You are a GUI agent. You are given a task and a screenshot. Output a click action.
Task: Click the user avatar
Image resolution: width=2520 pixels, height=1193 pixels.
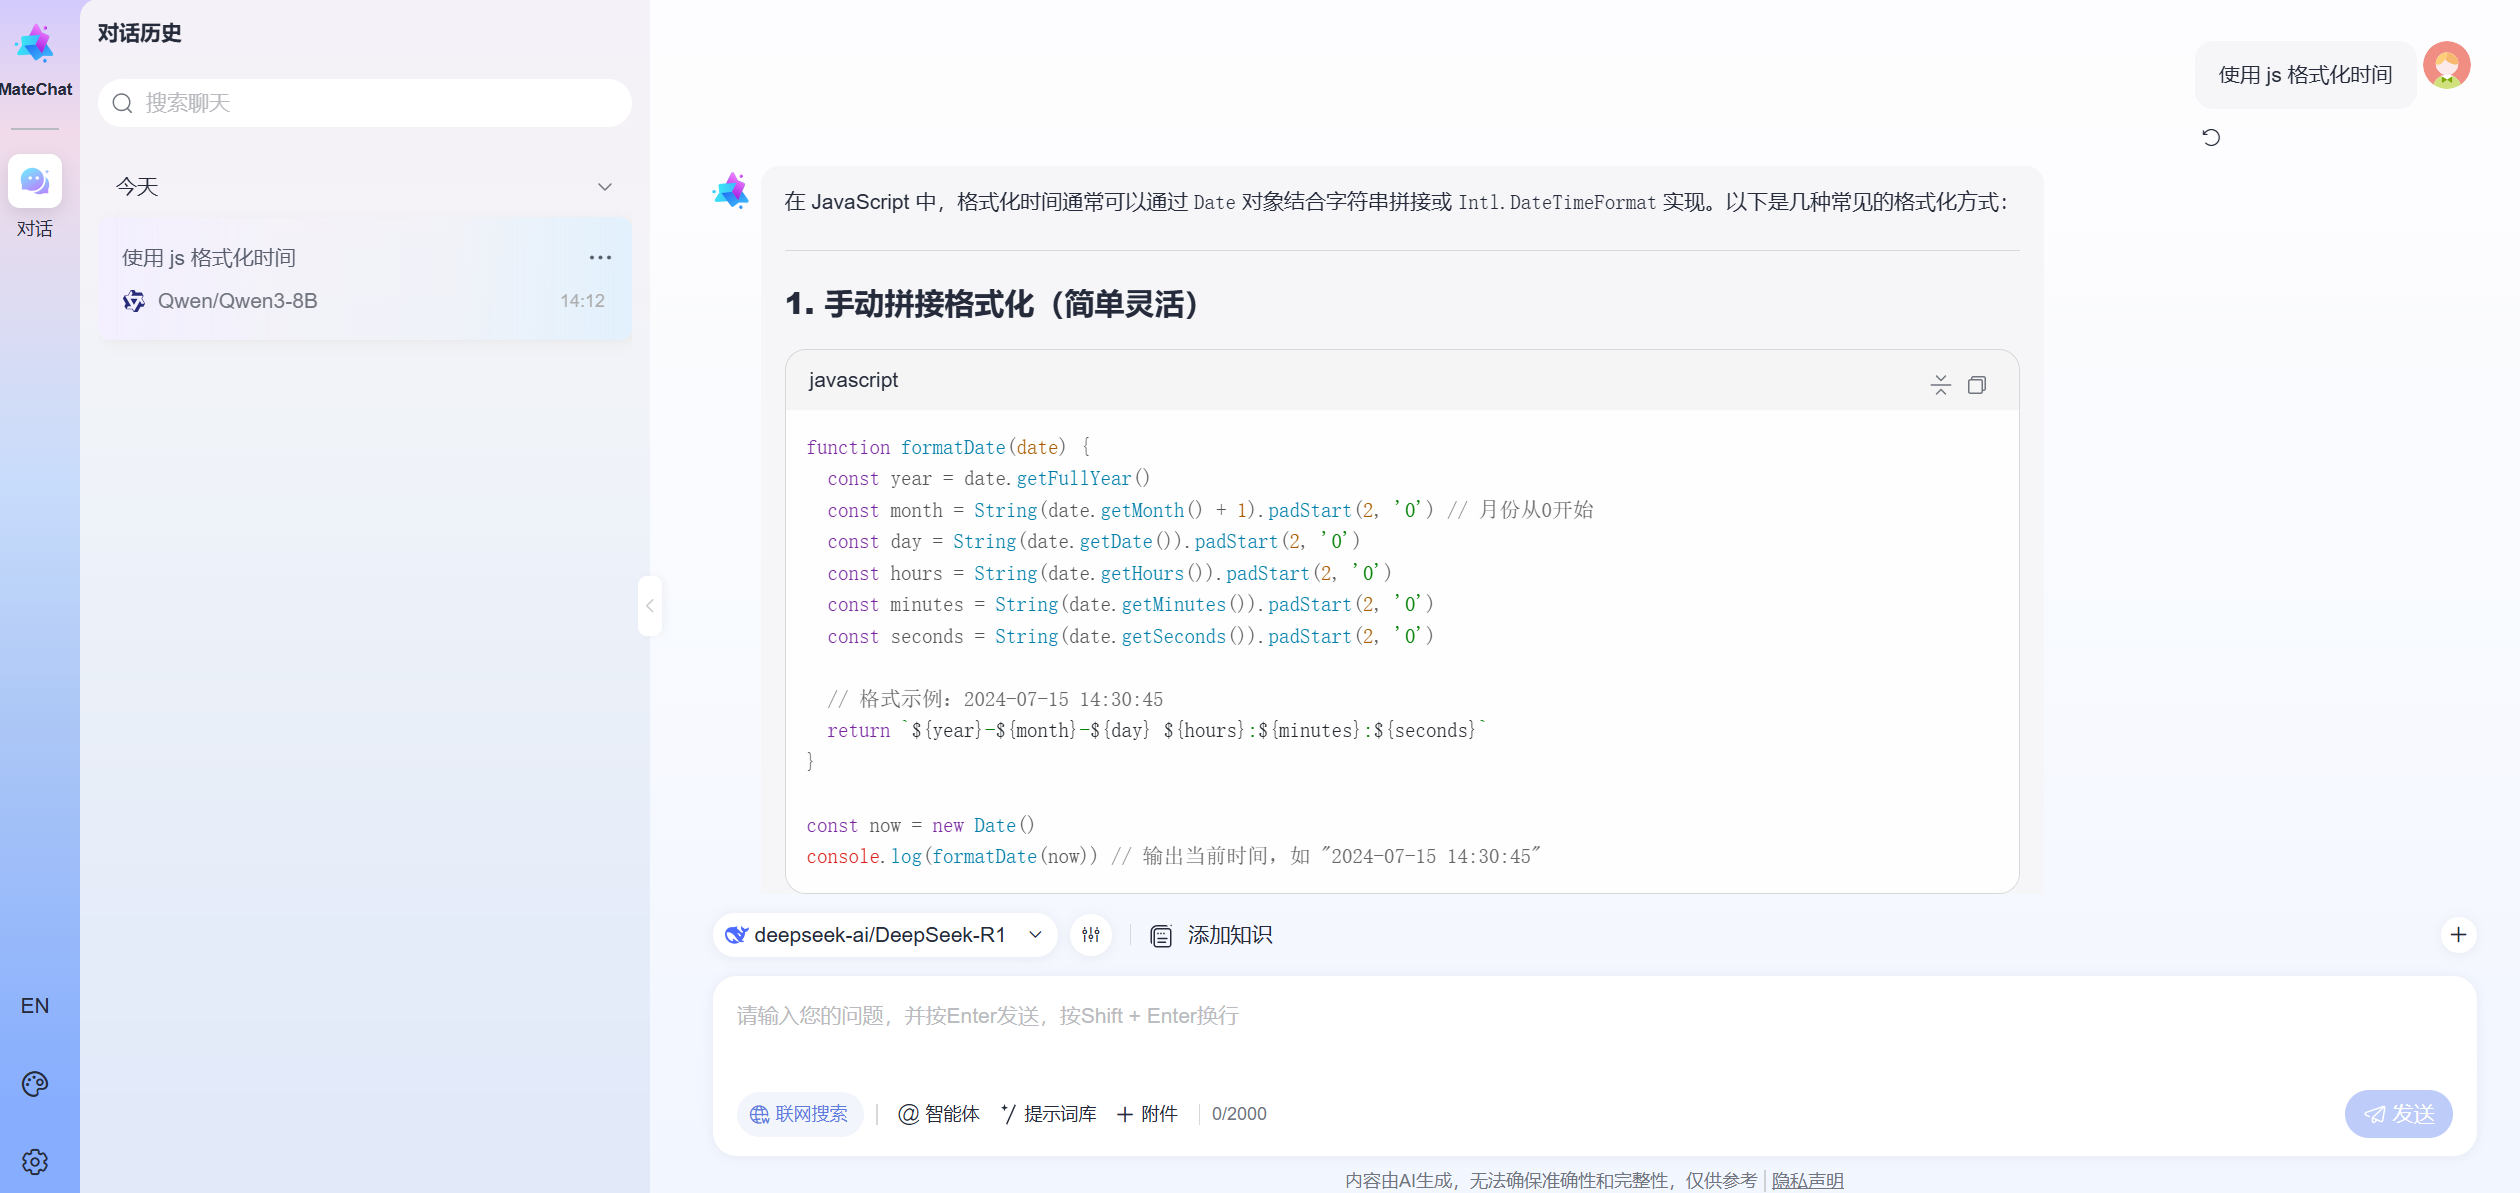click(2447, 66)
